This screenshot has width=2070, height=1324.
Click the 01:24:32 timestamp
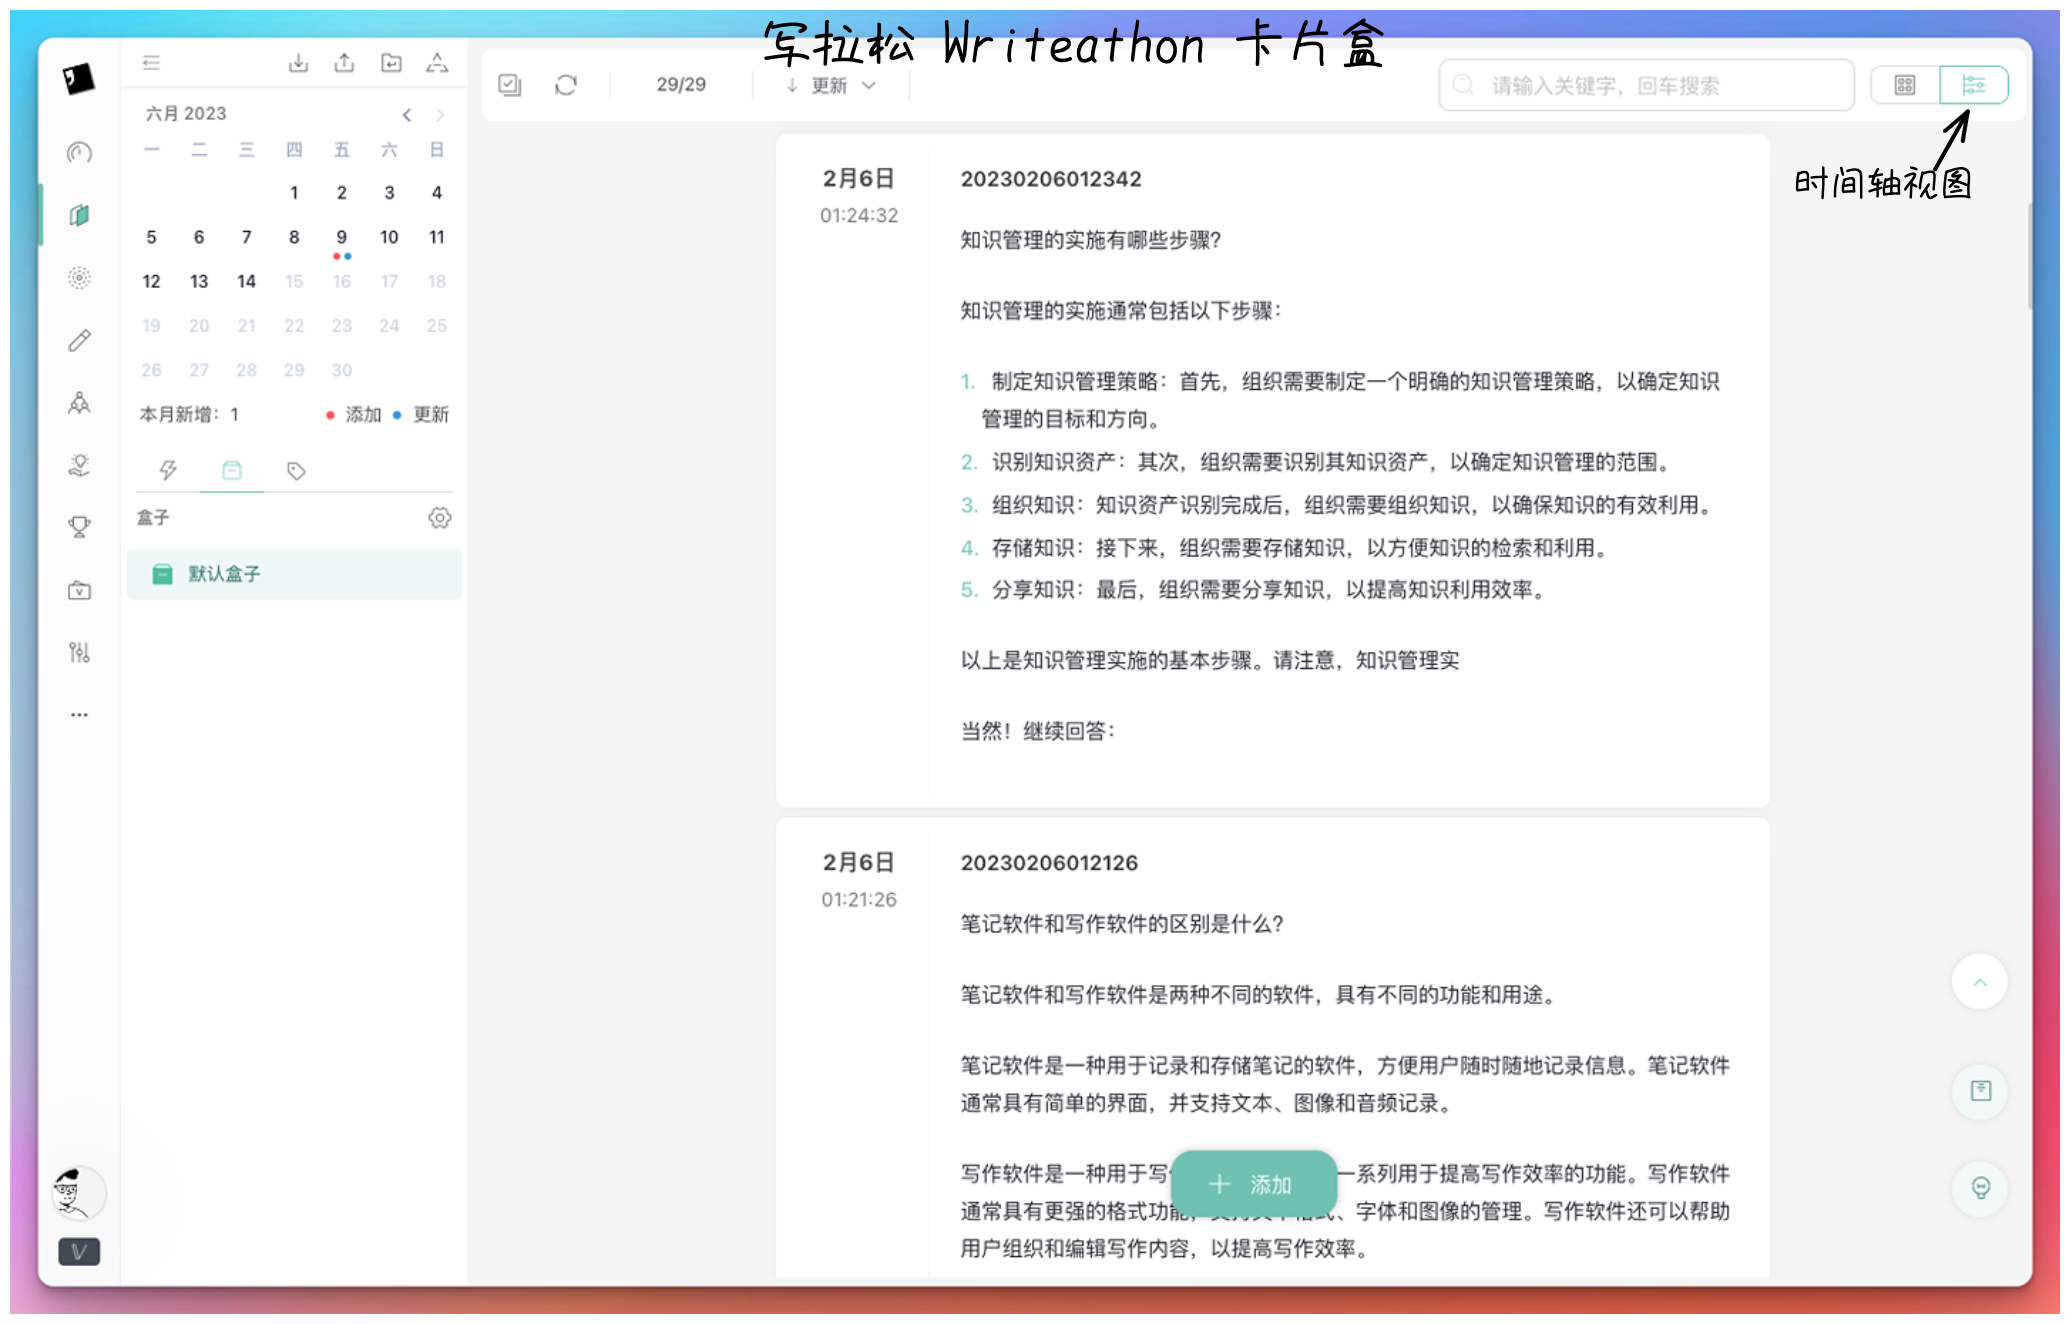click(x=859, y=216)
